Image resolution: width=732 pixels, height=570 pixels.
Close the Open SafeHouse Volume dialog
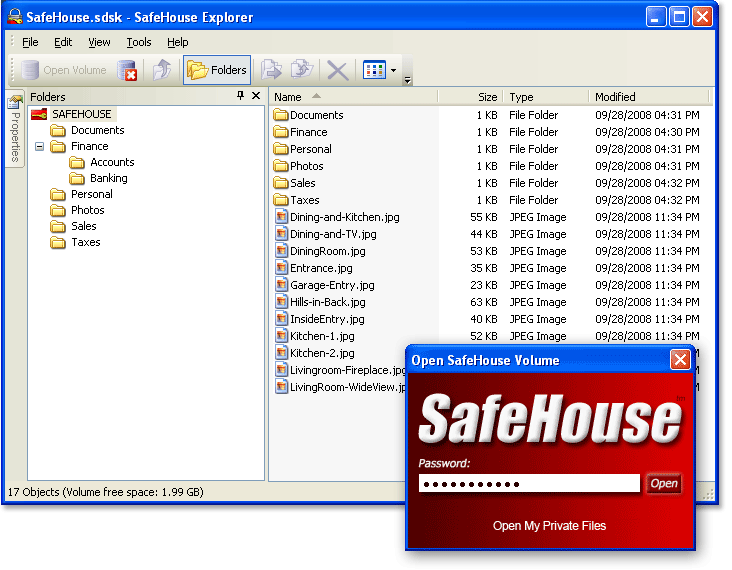(x=680, y=359)
